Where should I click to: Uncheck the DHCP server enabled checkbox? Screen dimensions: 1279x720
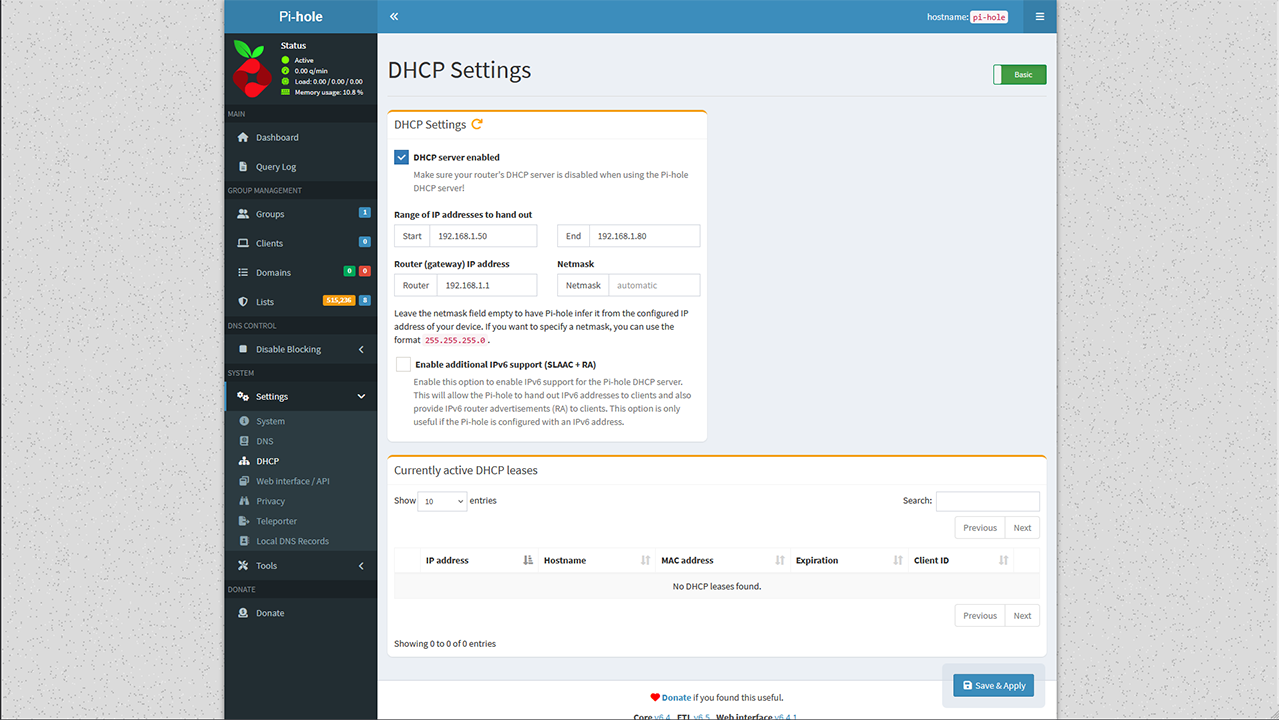point(402,157)
